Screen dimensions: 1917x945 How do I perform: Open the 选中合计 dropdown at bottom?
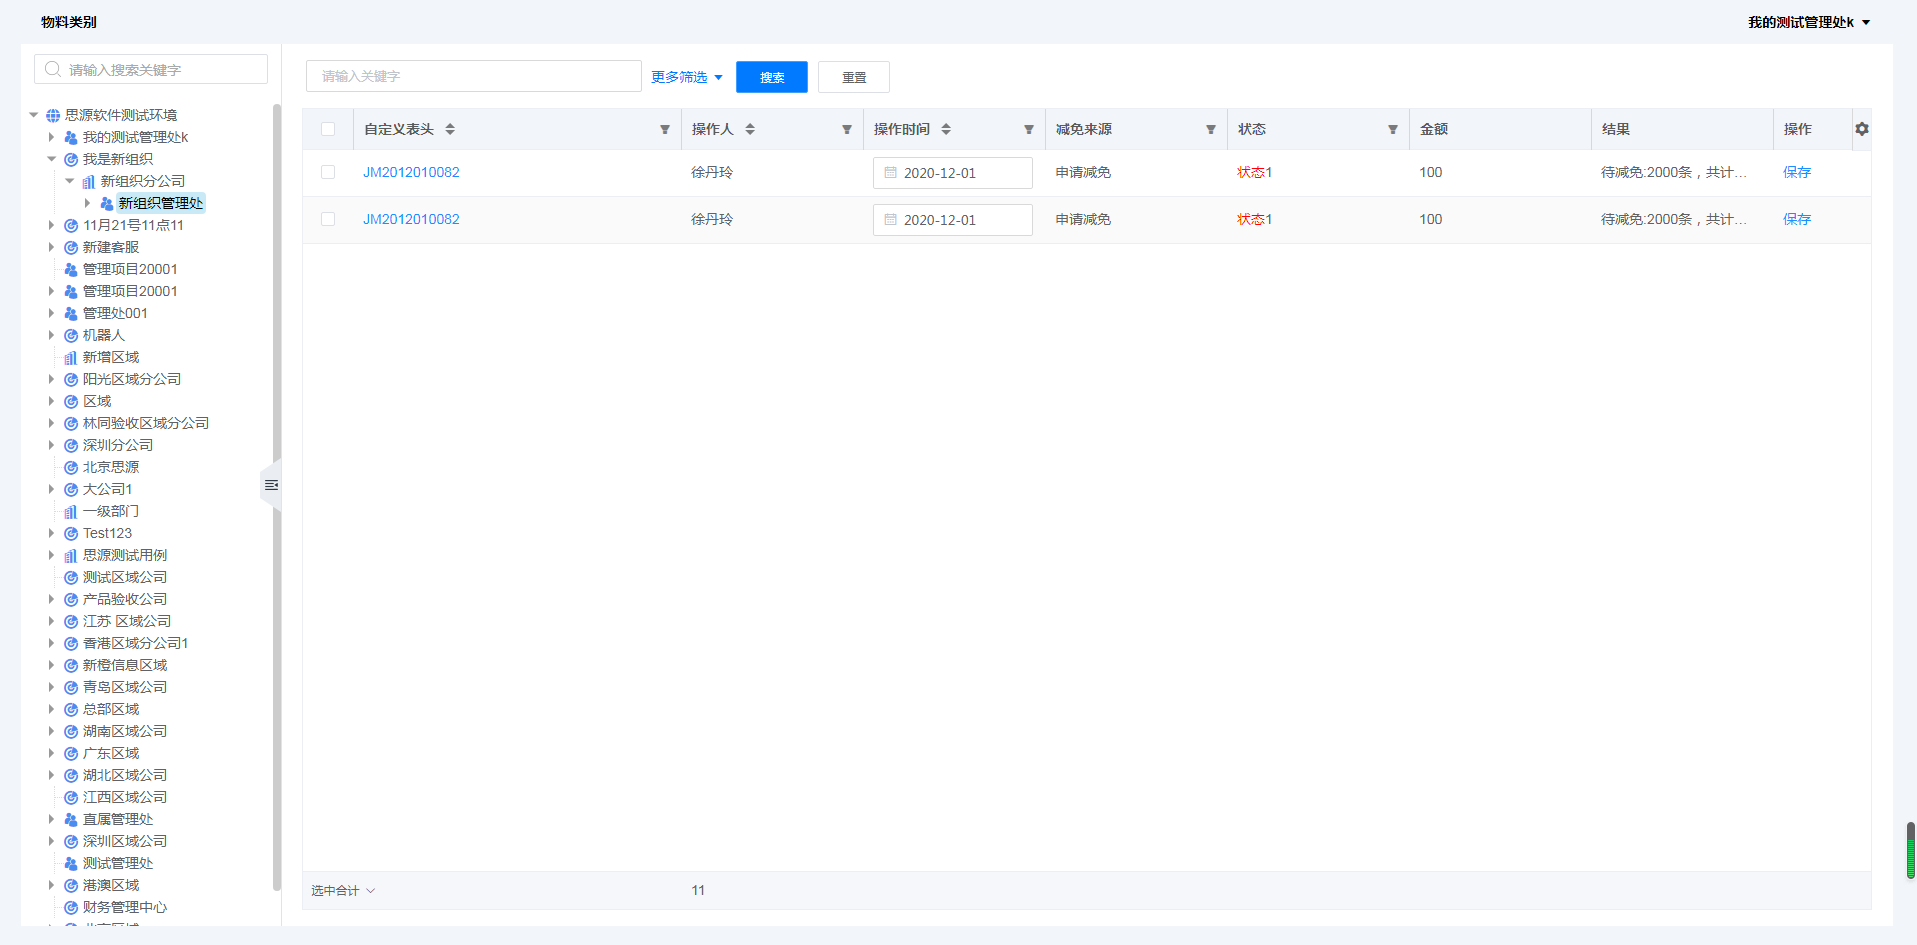(341, 890)
